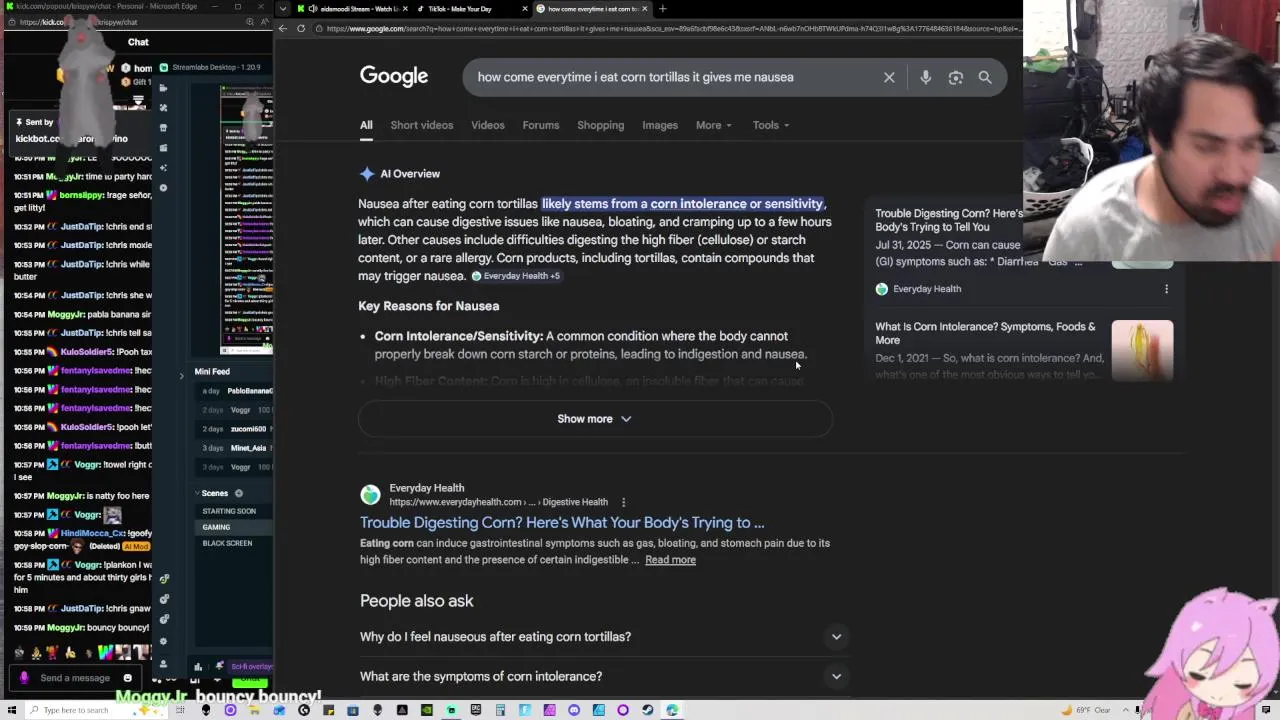This screenshot has width=1280, height=720.
Task: Switch to Short videos tab
Action: [422, 125]
